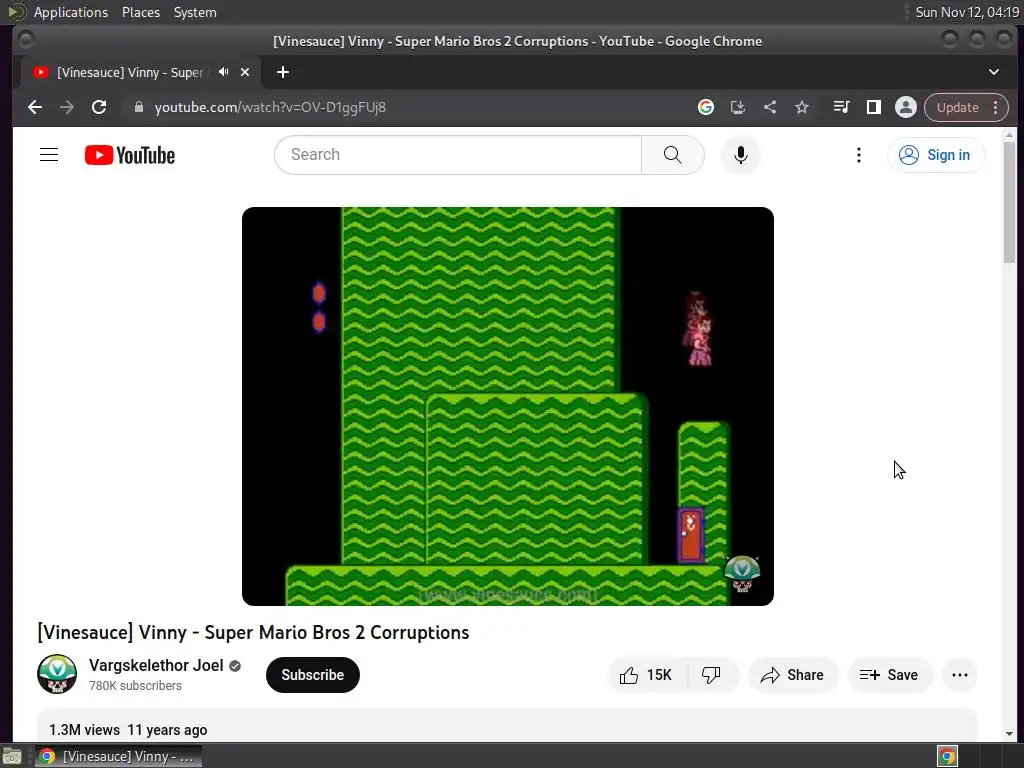The width and height of the screenshot is (1024, 768).
Task: Click the Sign in button
Action: (x=935, y=155)
